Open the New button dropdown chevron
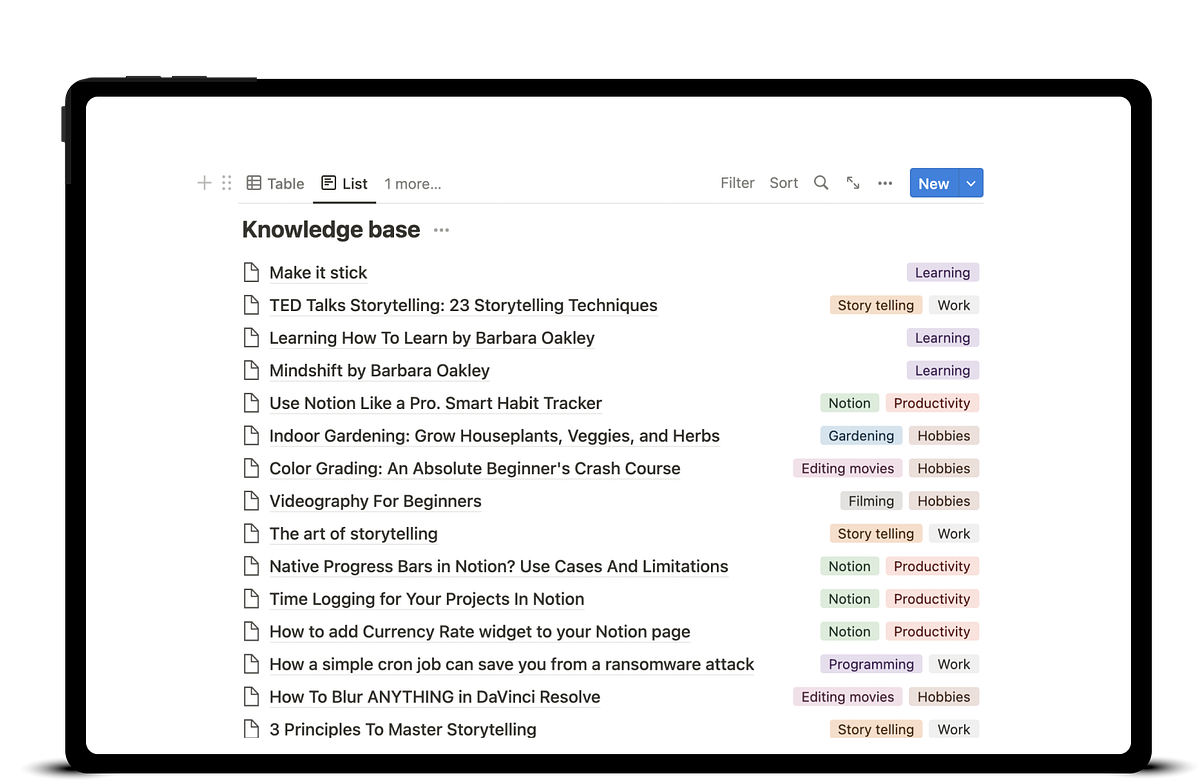1200x781 pixels. click(970, 183)
